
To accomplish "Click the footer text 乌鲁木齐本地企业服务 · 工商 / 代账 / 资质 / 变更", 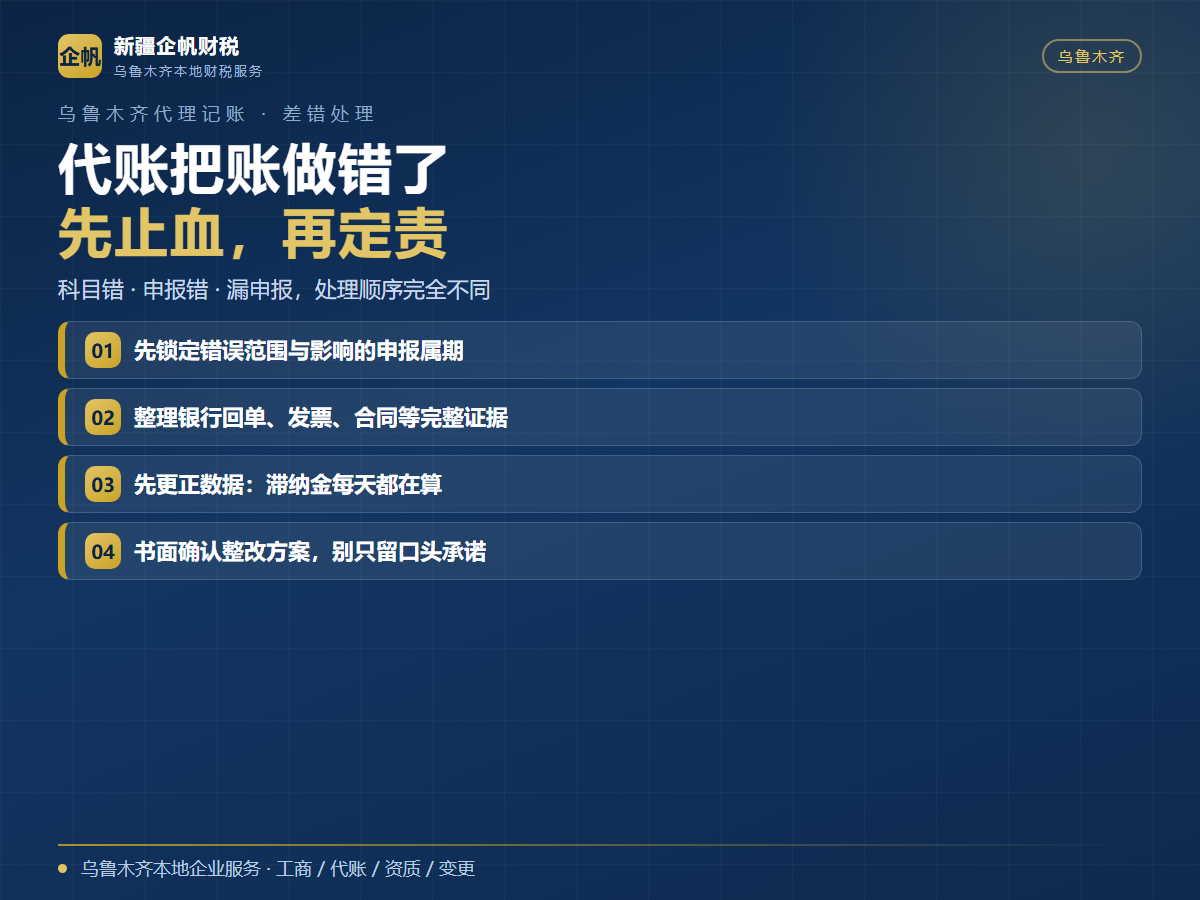I will [x=278, y=869].
